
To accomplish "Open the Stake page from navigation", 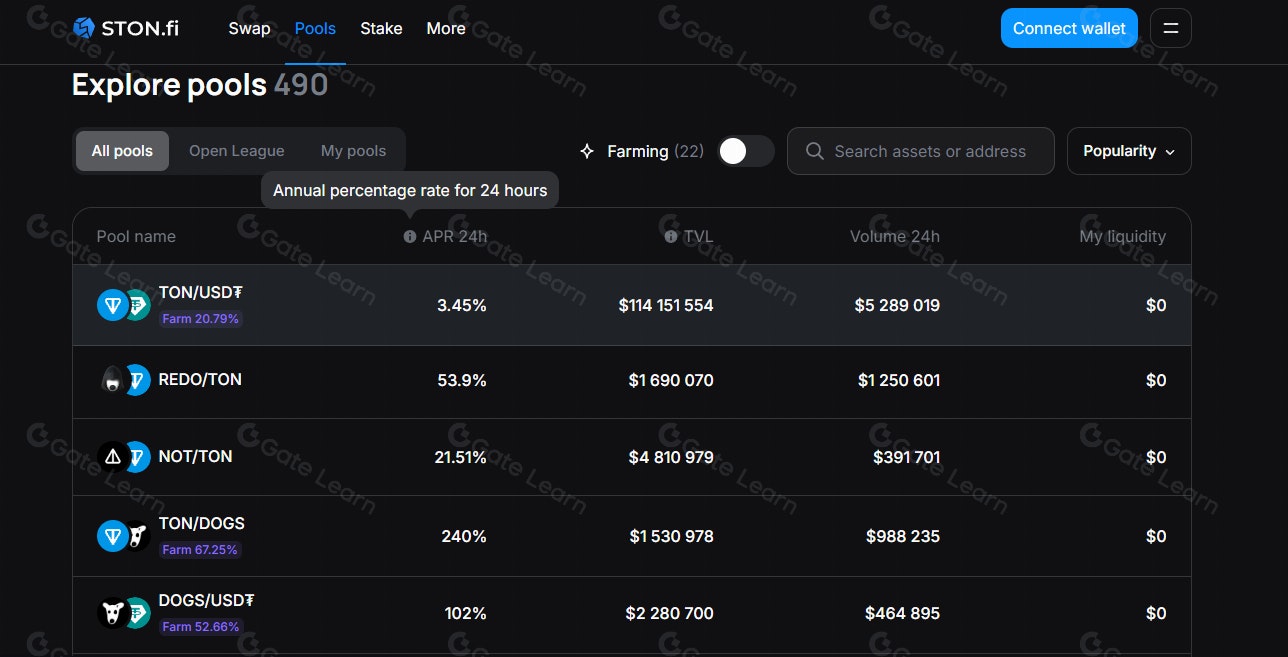I will 381,28.
